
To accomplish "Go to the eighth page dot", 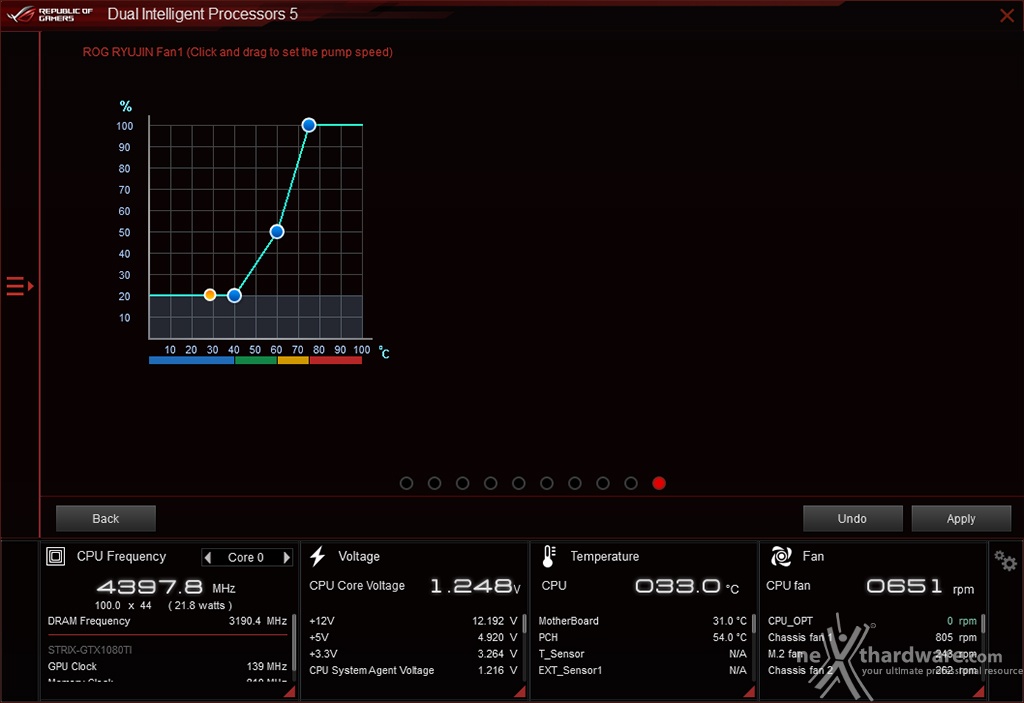I will tap(603, 483).
